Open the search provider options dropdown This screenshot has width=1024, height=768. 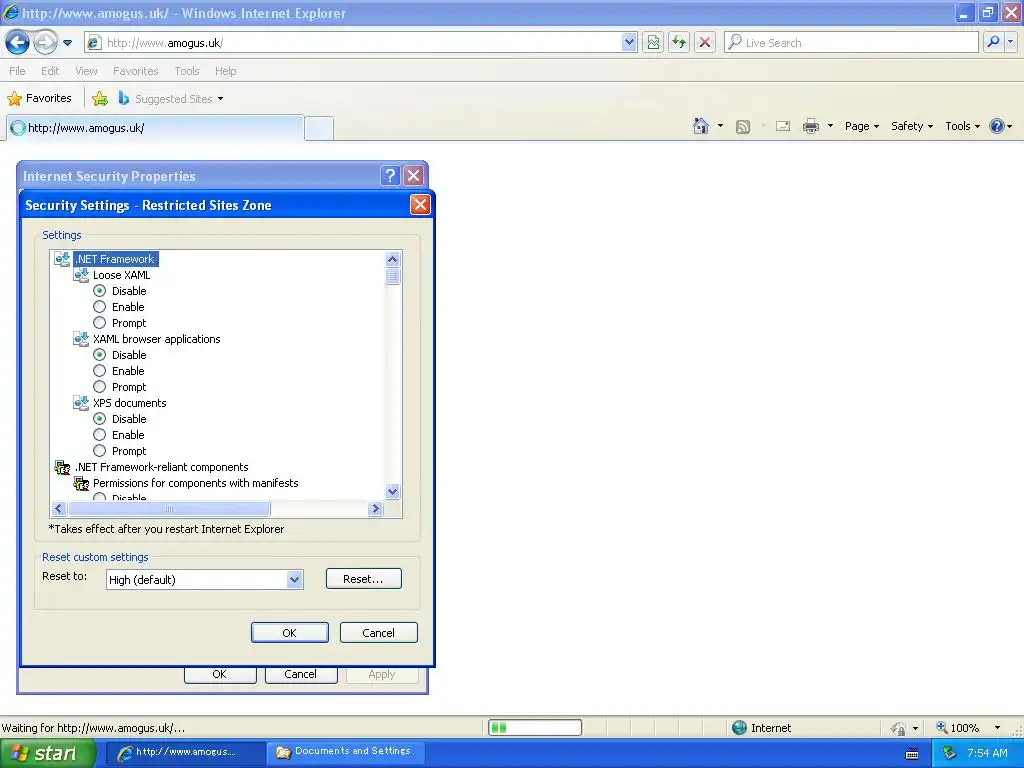click(x=1010, y=42)
